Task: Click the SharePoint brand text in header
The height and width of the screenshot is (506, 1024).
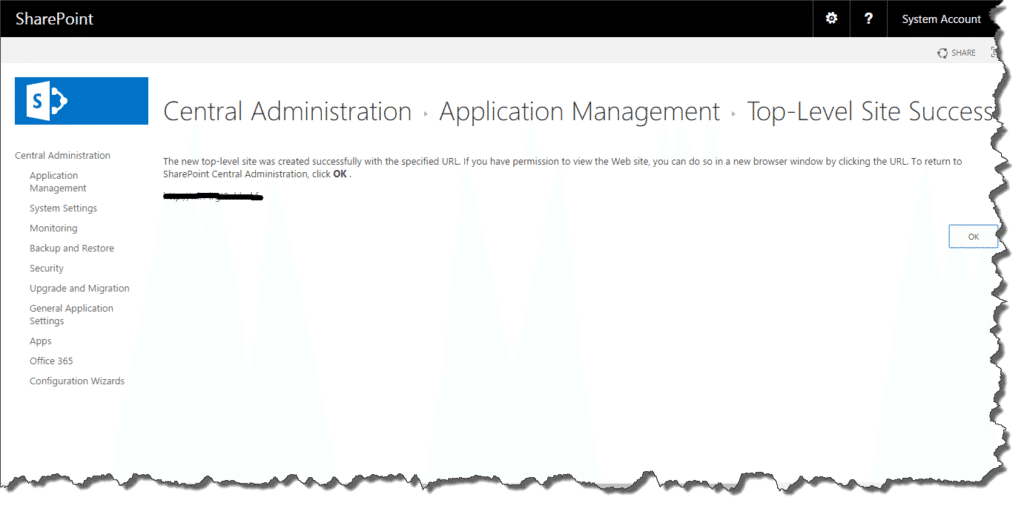Action: click(54, 19)
